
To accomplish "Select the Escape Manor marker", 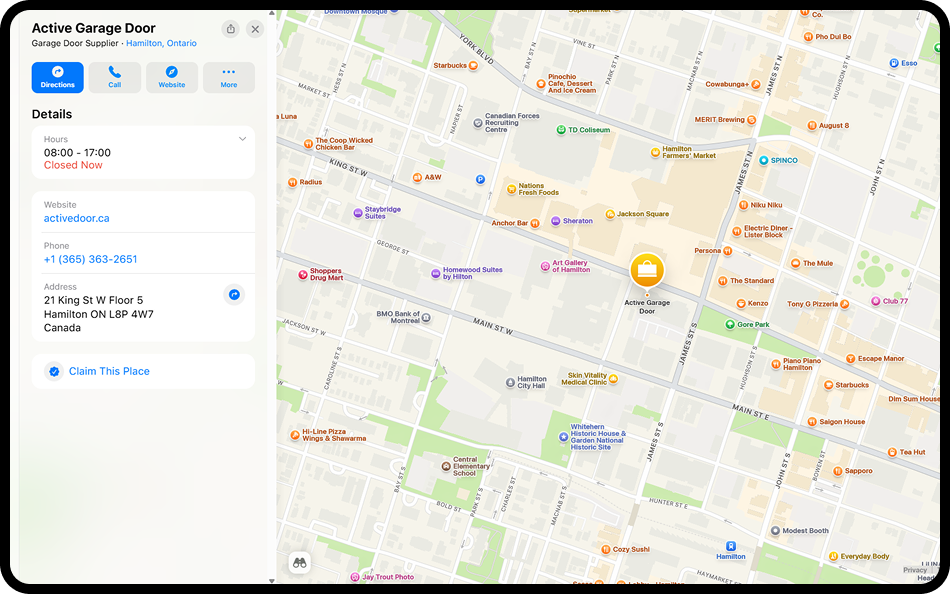I will [851, 359].
